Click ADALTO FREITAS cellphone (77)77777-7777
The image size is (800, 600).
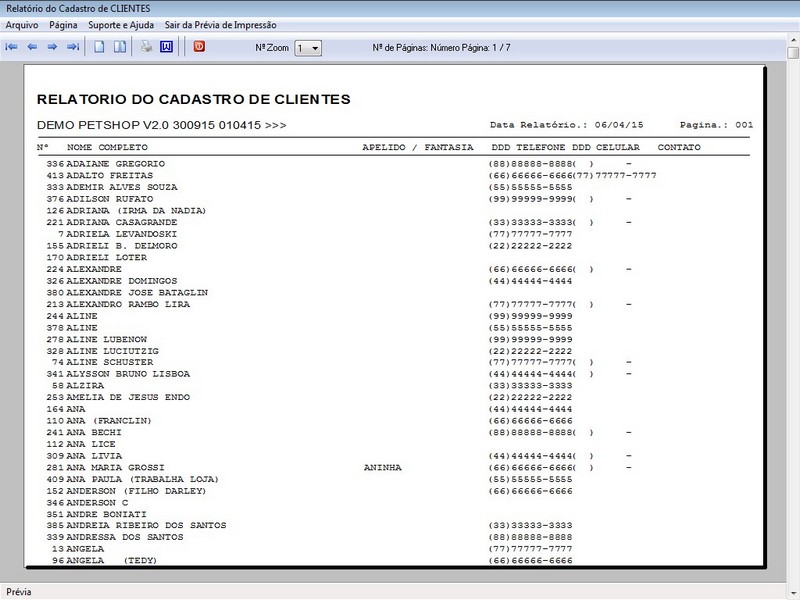(614, 176)
